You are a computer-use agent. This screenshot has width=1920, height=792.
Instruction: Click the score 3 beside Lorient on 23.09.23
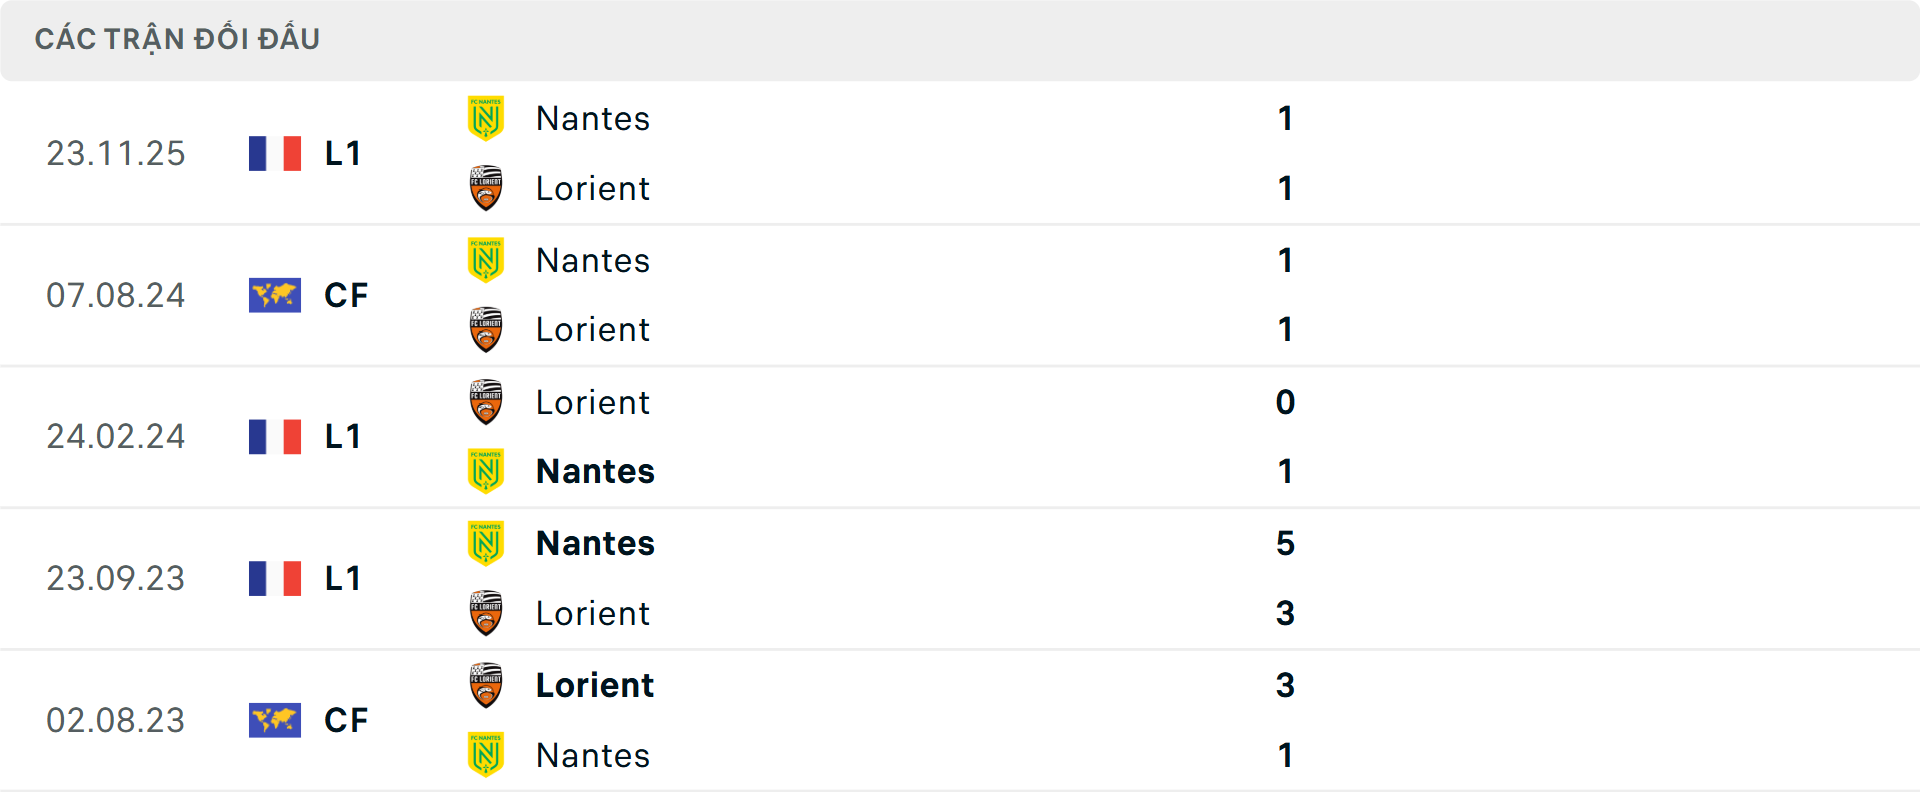point(1286,613)
